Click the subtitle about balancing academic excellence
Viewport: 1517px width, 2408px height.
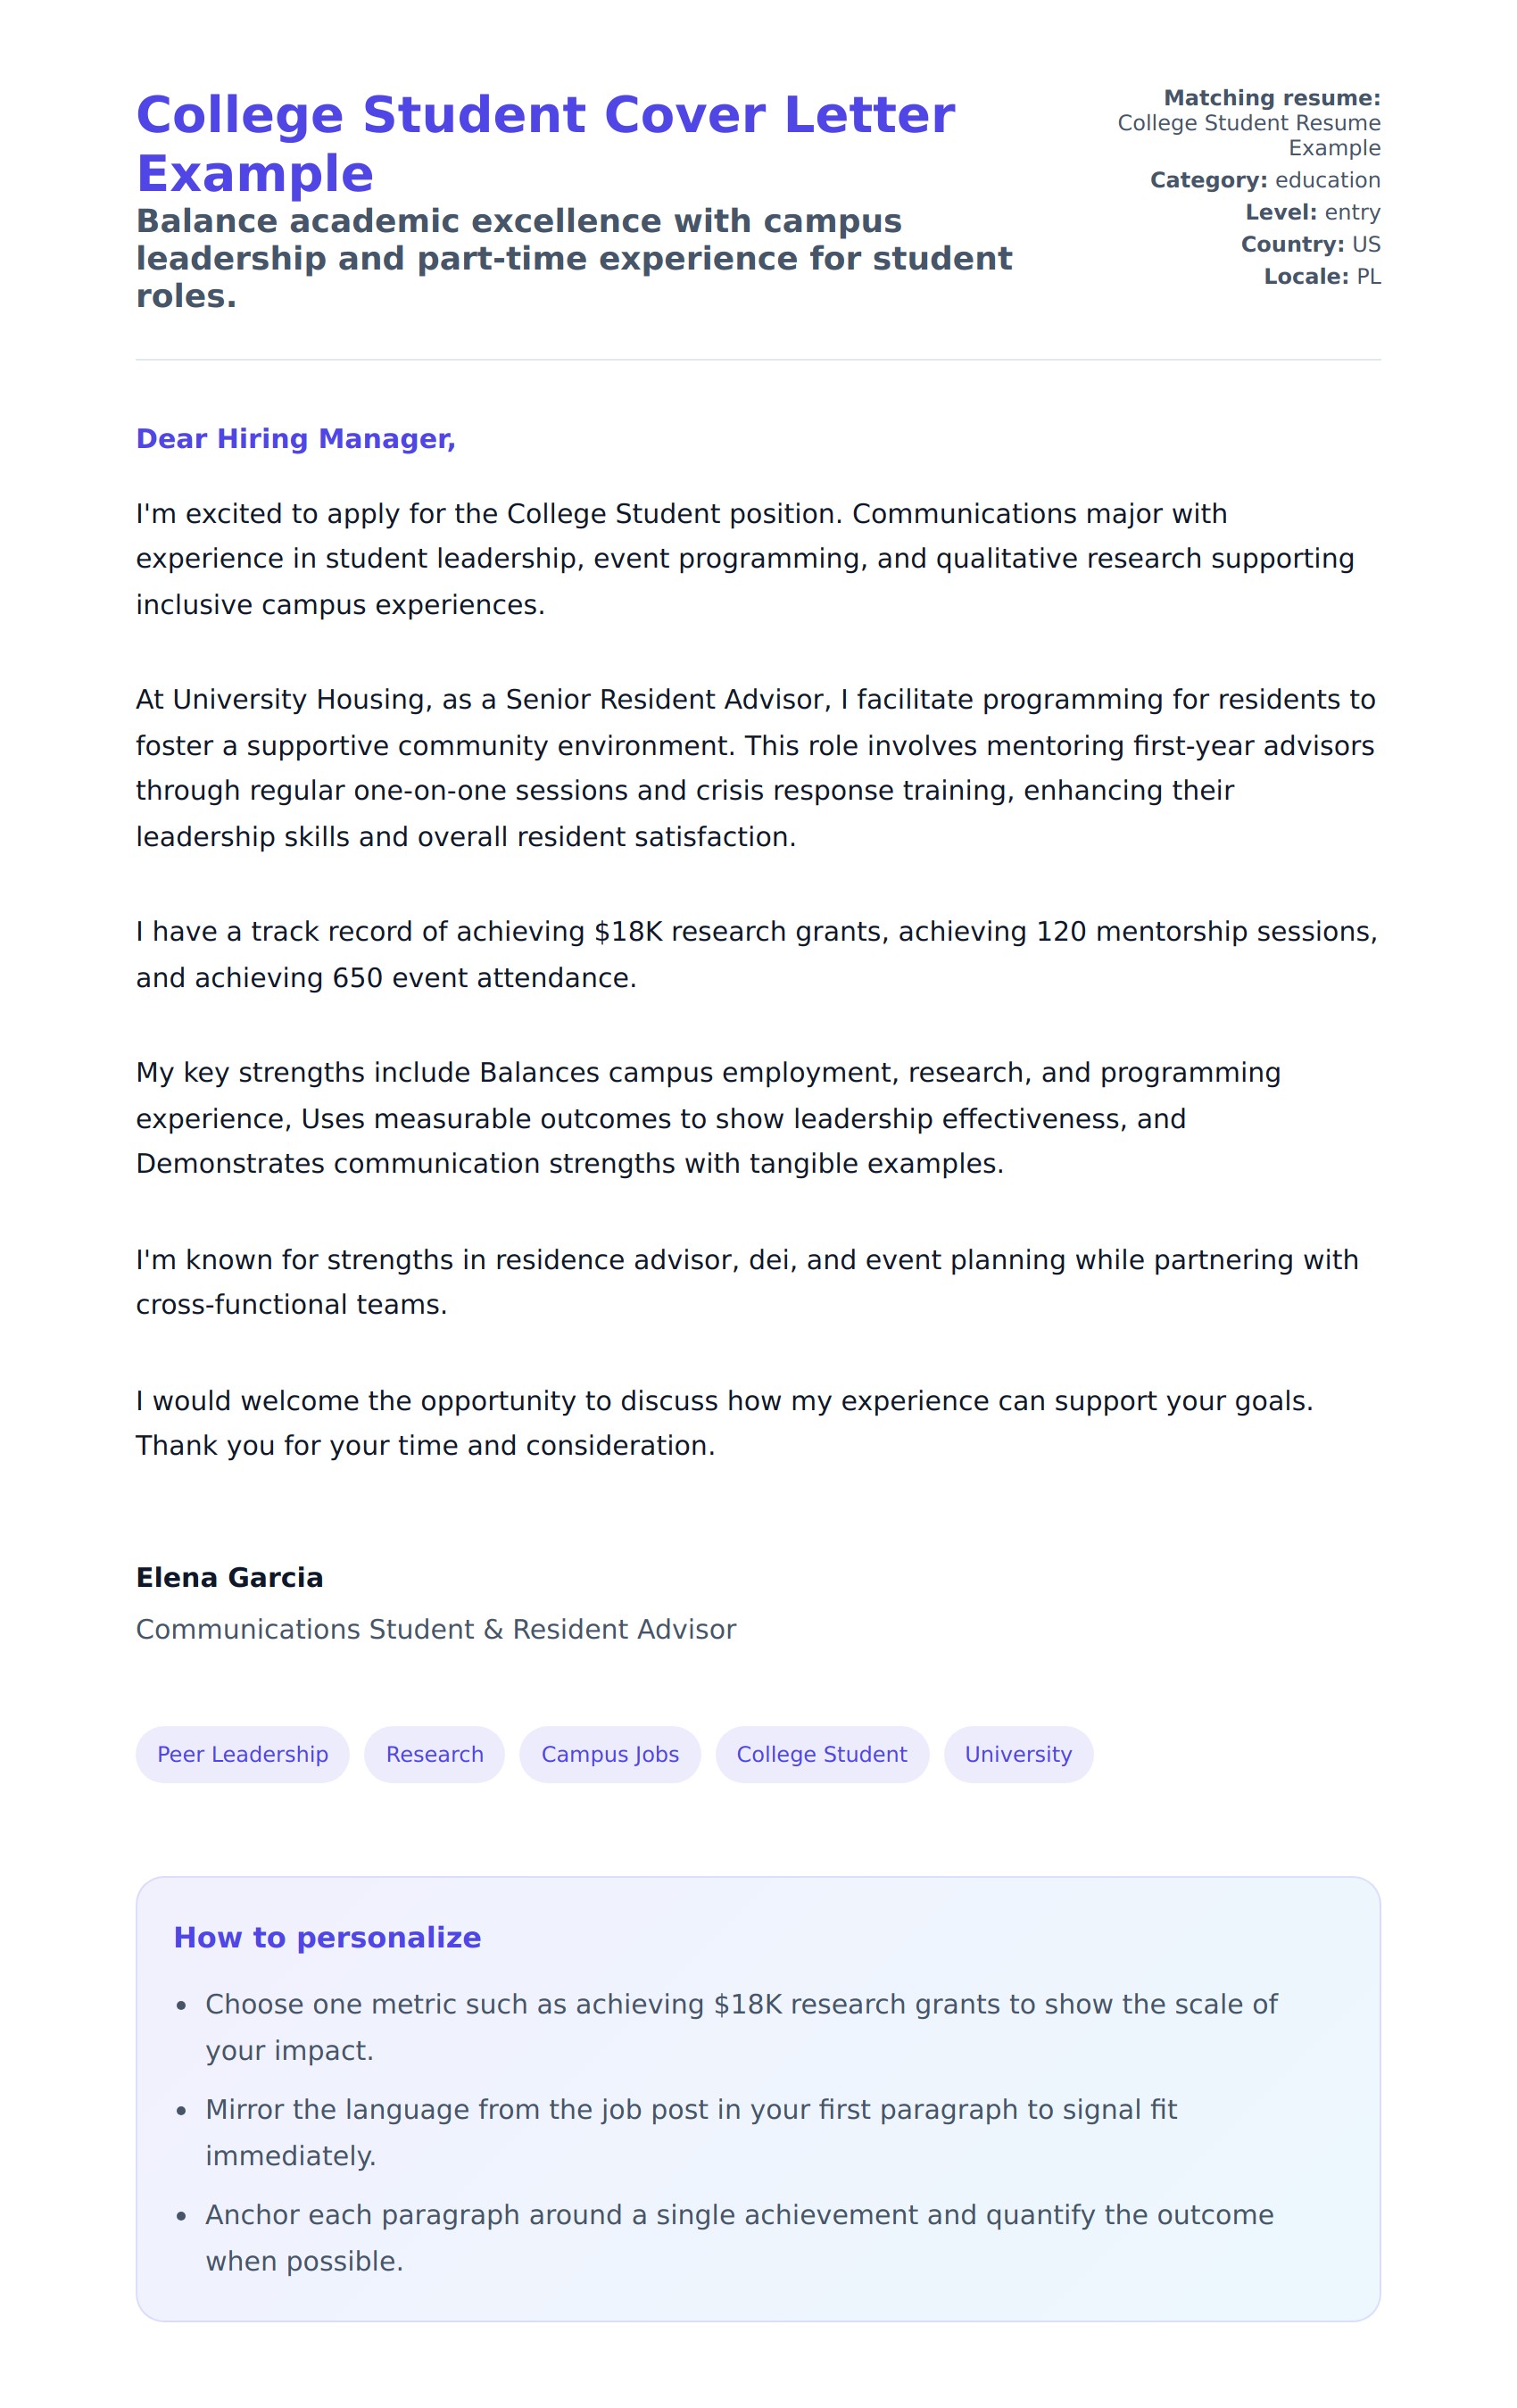tap(574, 258)
